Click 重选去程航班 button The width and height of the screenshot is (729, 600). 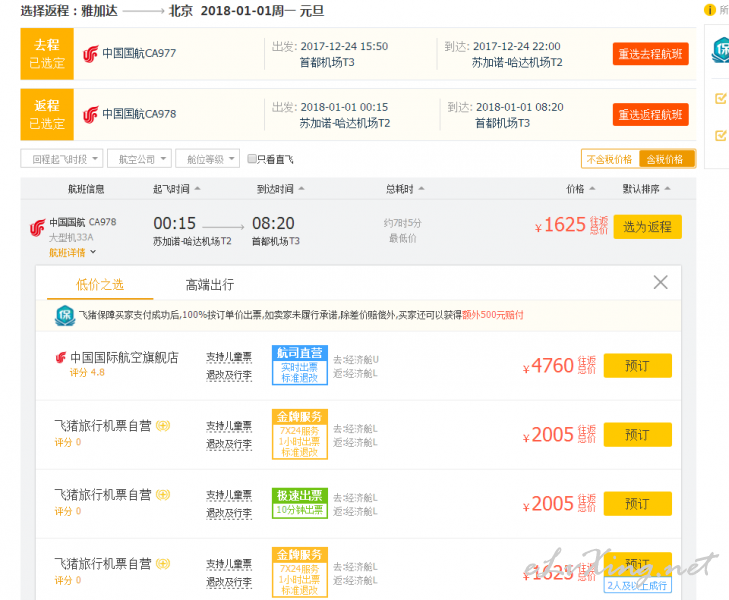pyautogui.click(x=650, y=54)
